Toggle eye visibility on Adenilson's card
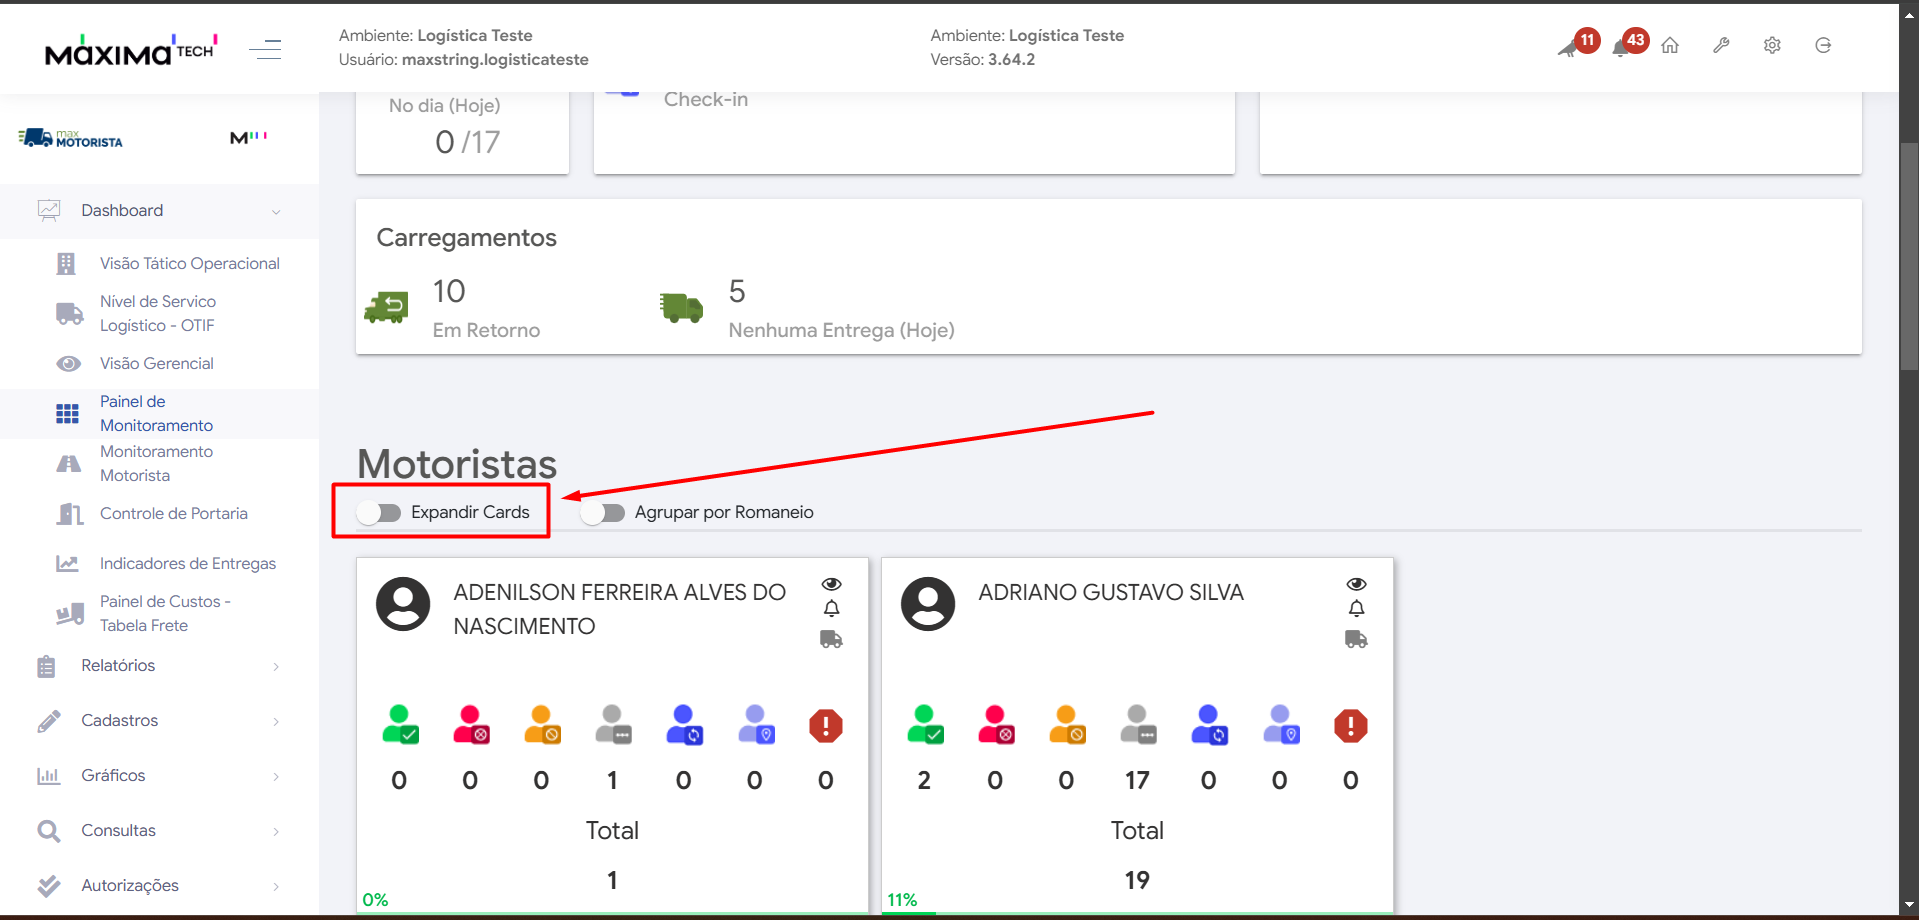The height and width of the screenshot is (920, 1919). 831,584
